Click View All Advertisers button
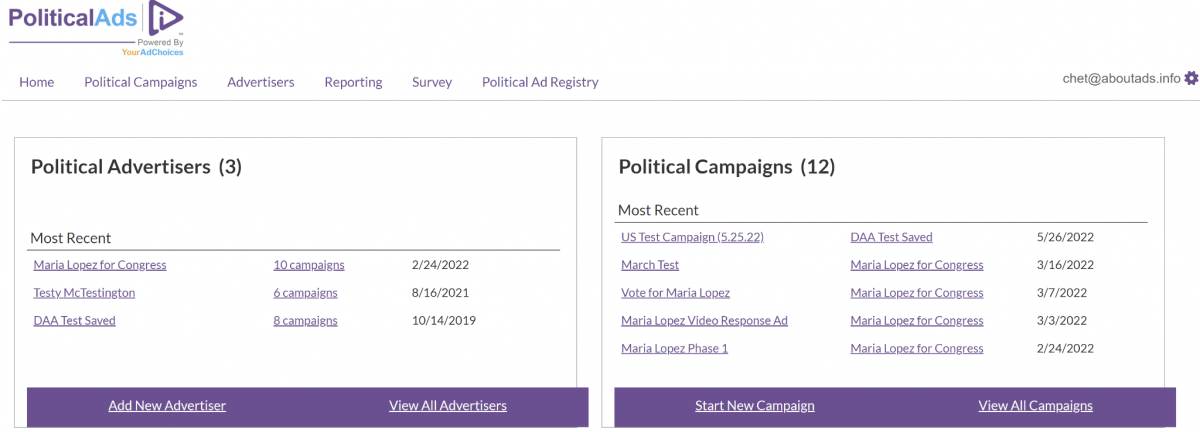Viewport: 1200px width, 432px height. [448, 406]
